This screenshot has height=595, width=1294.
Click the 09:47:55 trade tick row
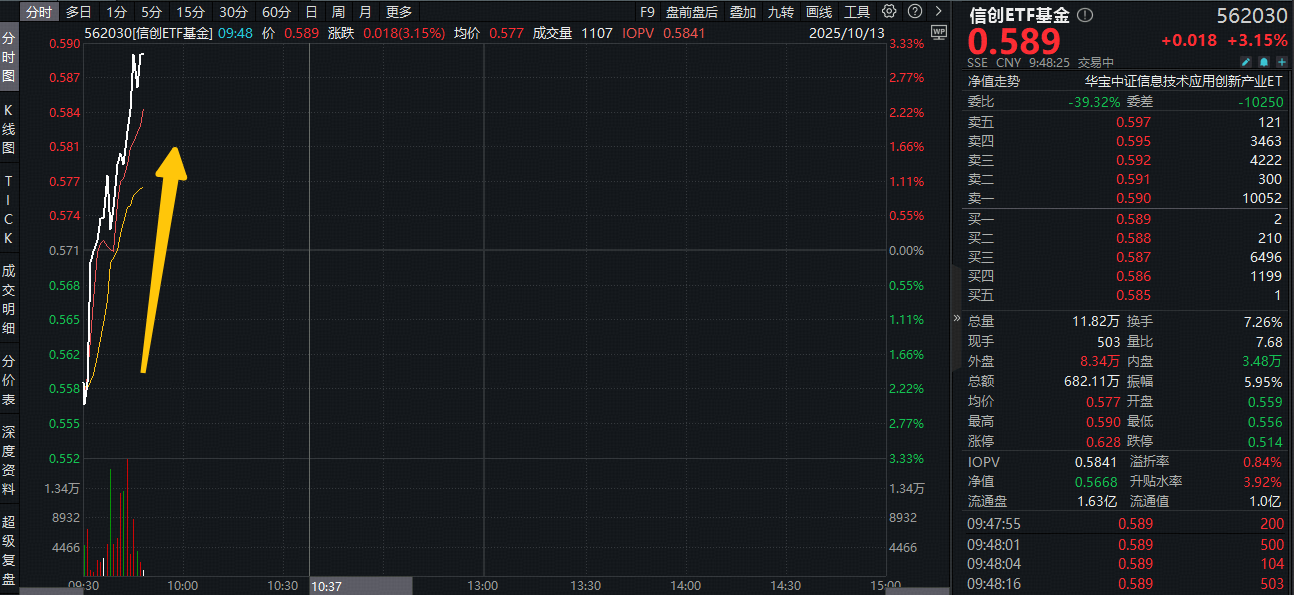pos(1124,524)
